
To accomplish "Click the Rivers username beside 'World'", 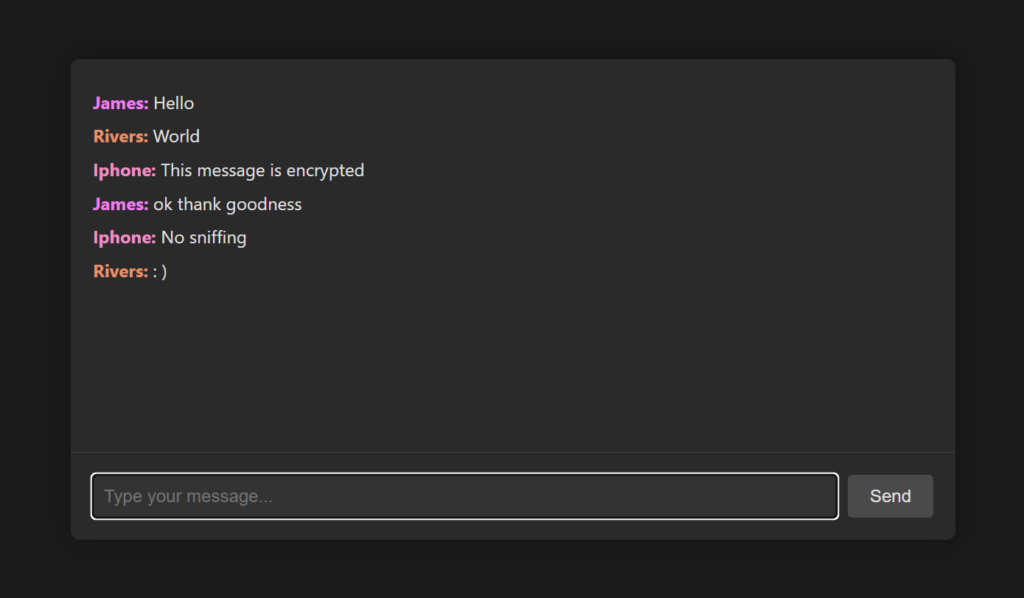I will [120, 136].
